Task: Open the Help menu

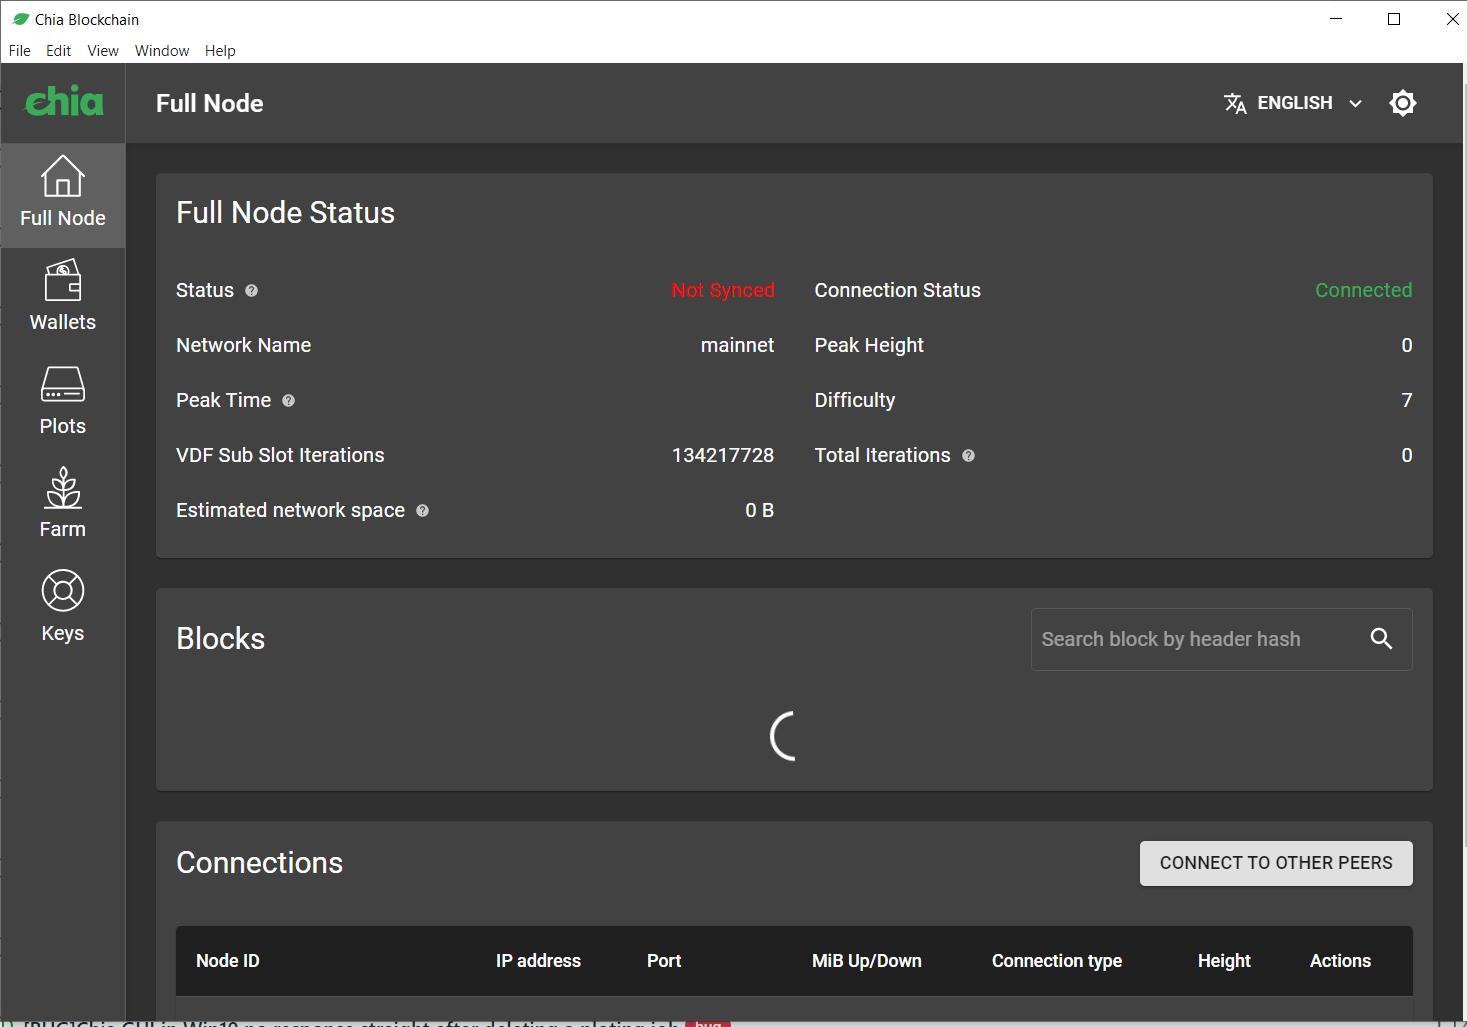Action: [x=220, y=50]
